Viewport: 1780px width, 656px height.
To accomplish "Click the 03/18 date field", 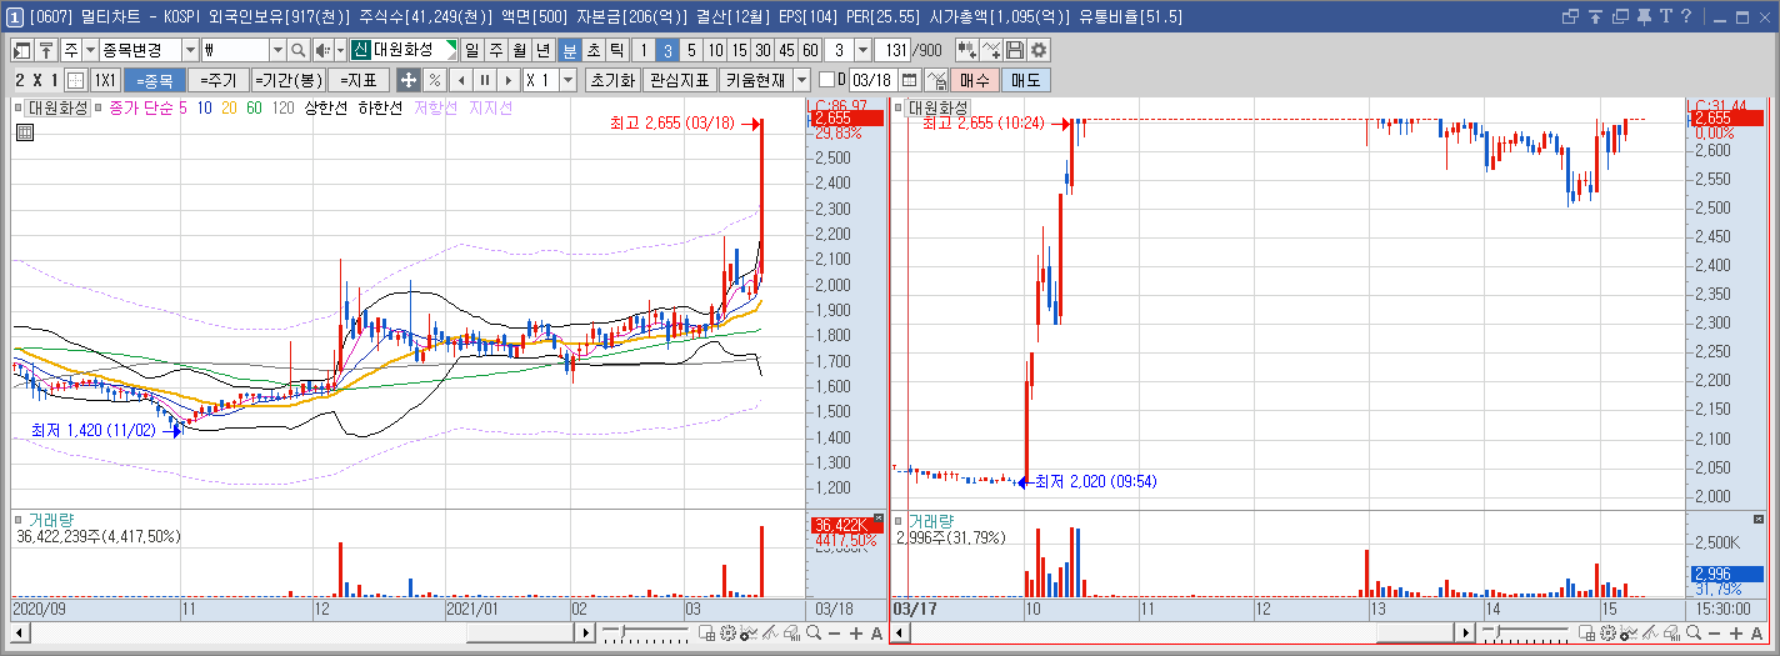I will 872,80.
